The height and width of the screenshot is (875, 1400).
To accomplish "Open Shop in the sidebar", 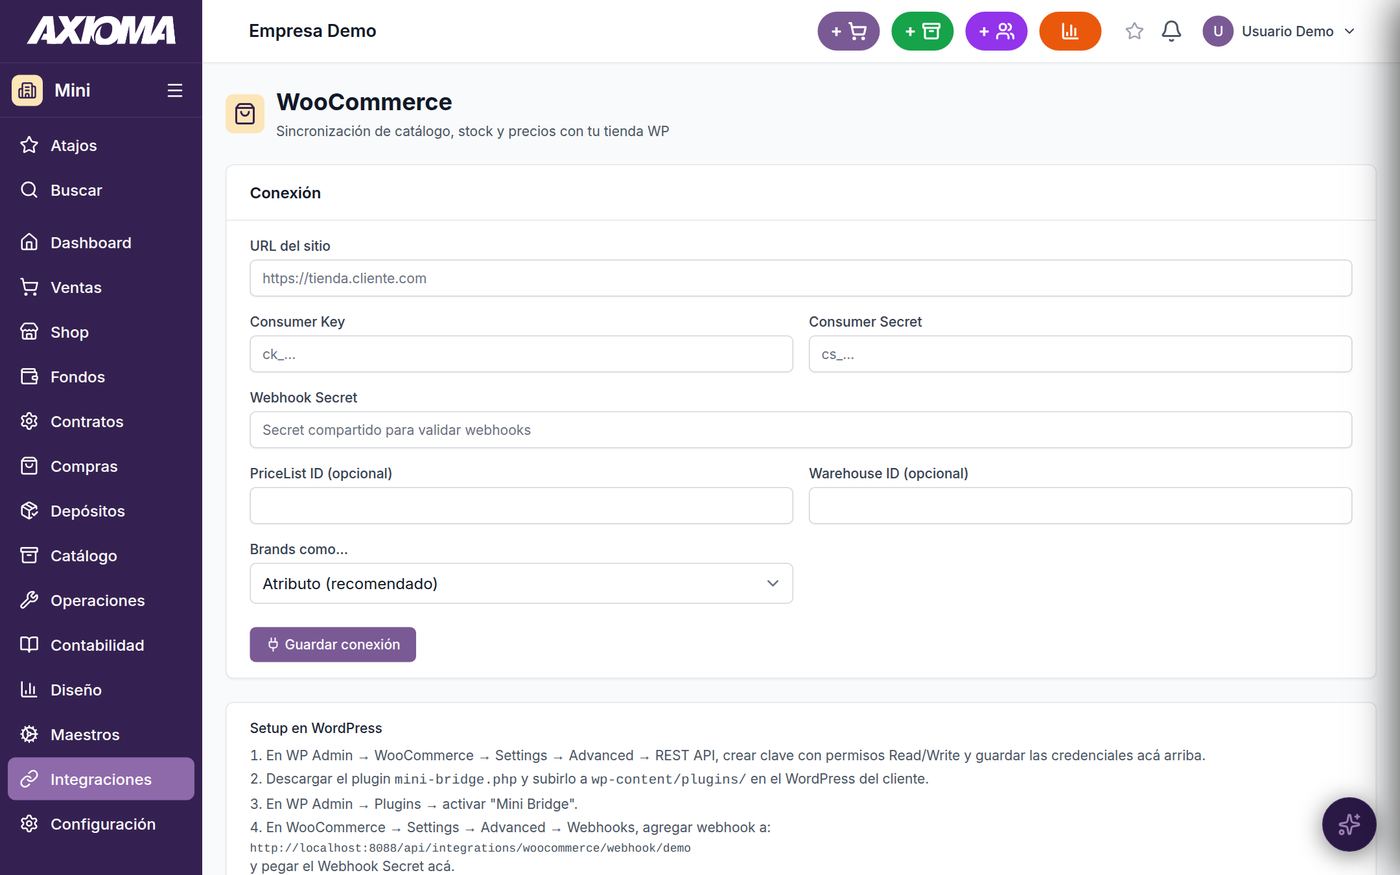I will click(x=101, y=332).
